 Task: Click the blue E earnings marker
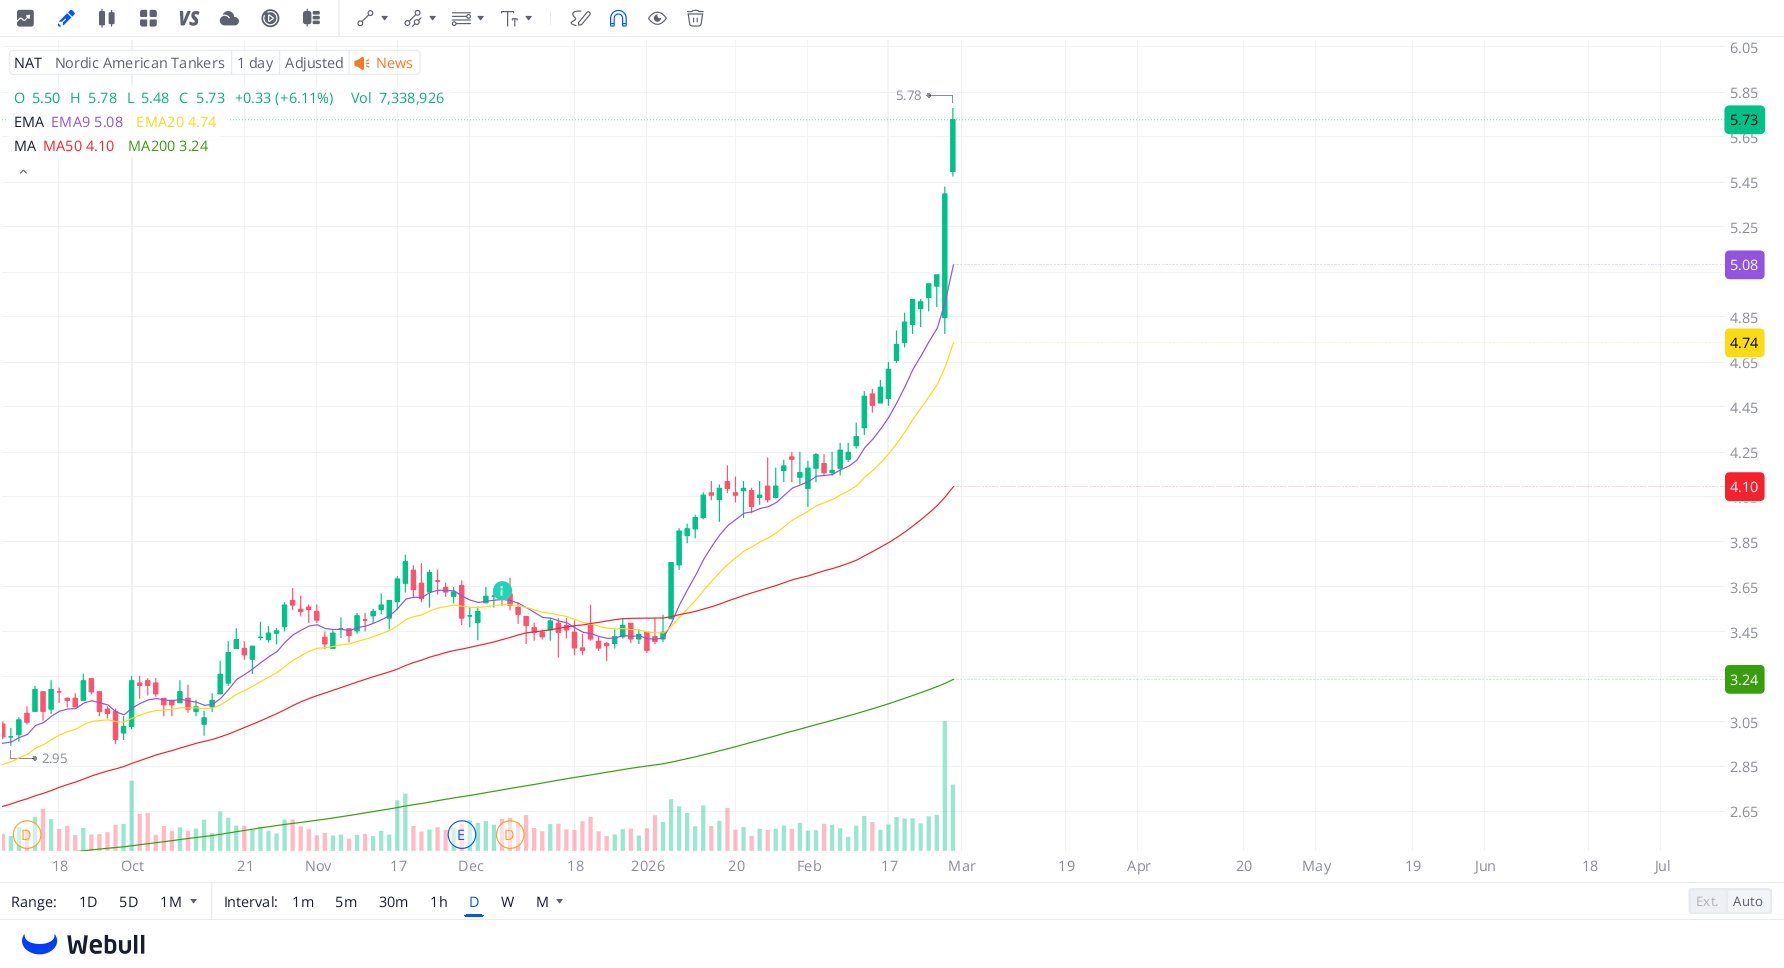461,835
